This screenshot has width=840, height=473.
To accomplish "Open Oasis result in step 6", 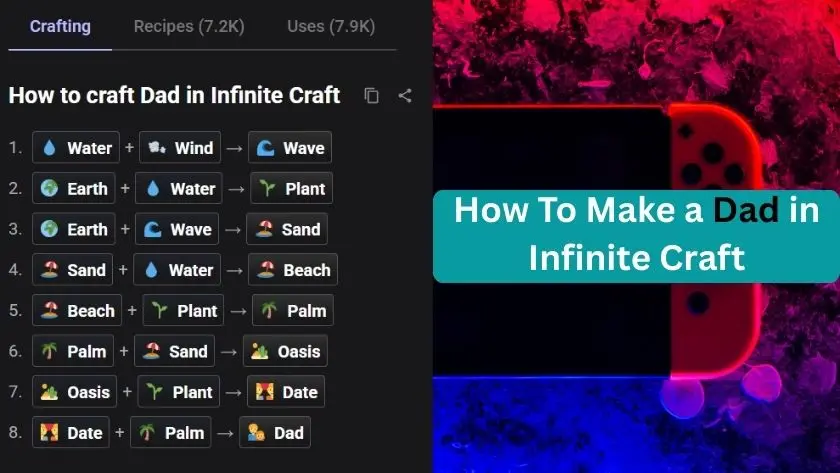I will pyautogui.click(x=286, y=351).
